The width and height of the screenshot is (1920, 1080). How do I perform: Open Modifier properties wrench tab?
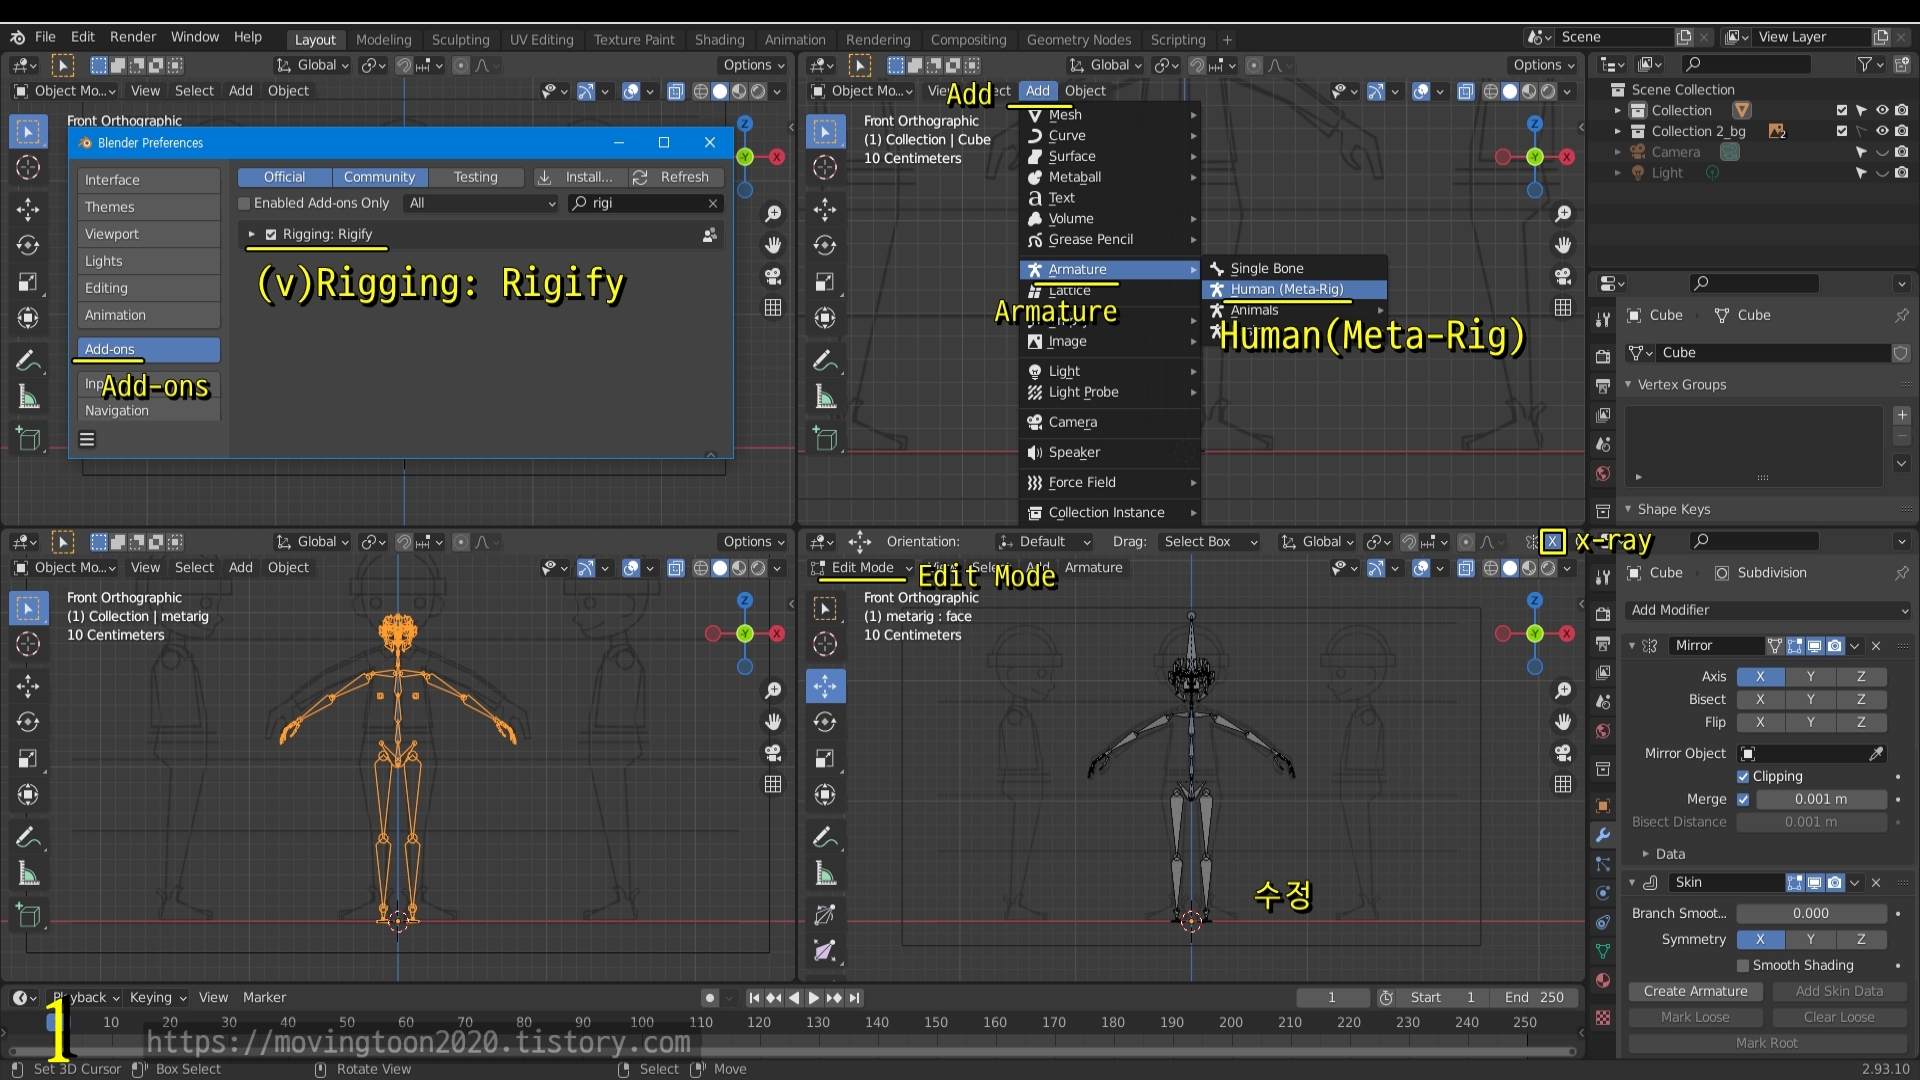[x=1603, y=835]
